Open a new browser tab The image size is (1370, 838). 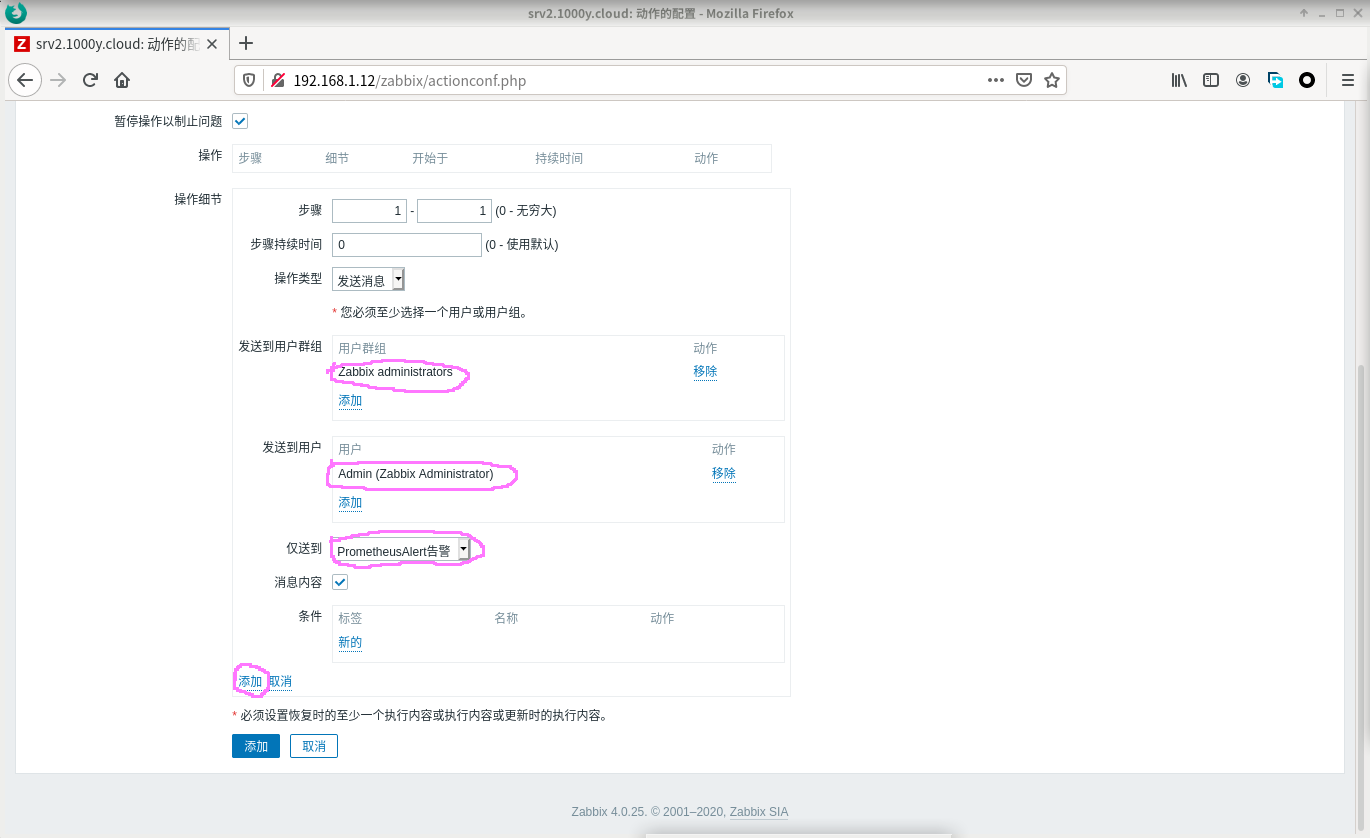click(246, 43)
